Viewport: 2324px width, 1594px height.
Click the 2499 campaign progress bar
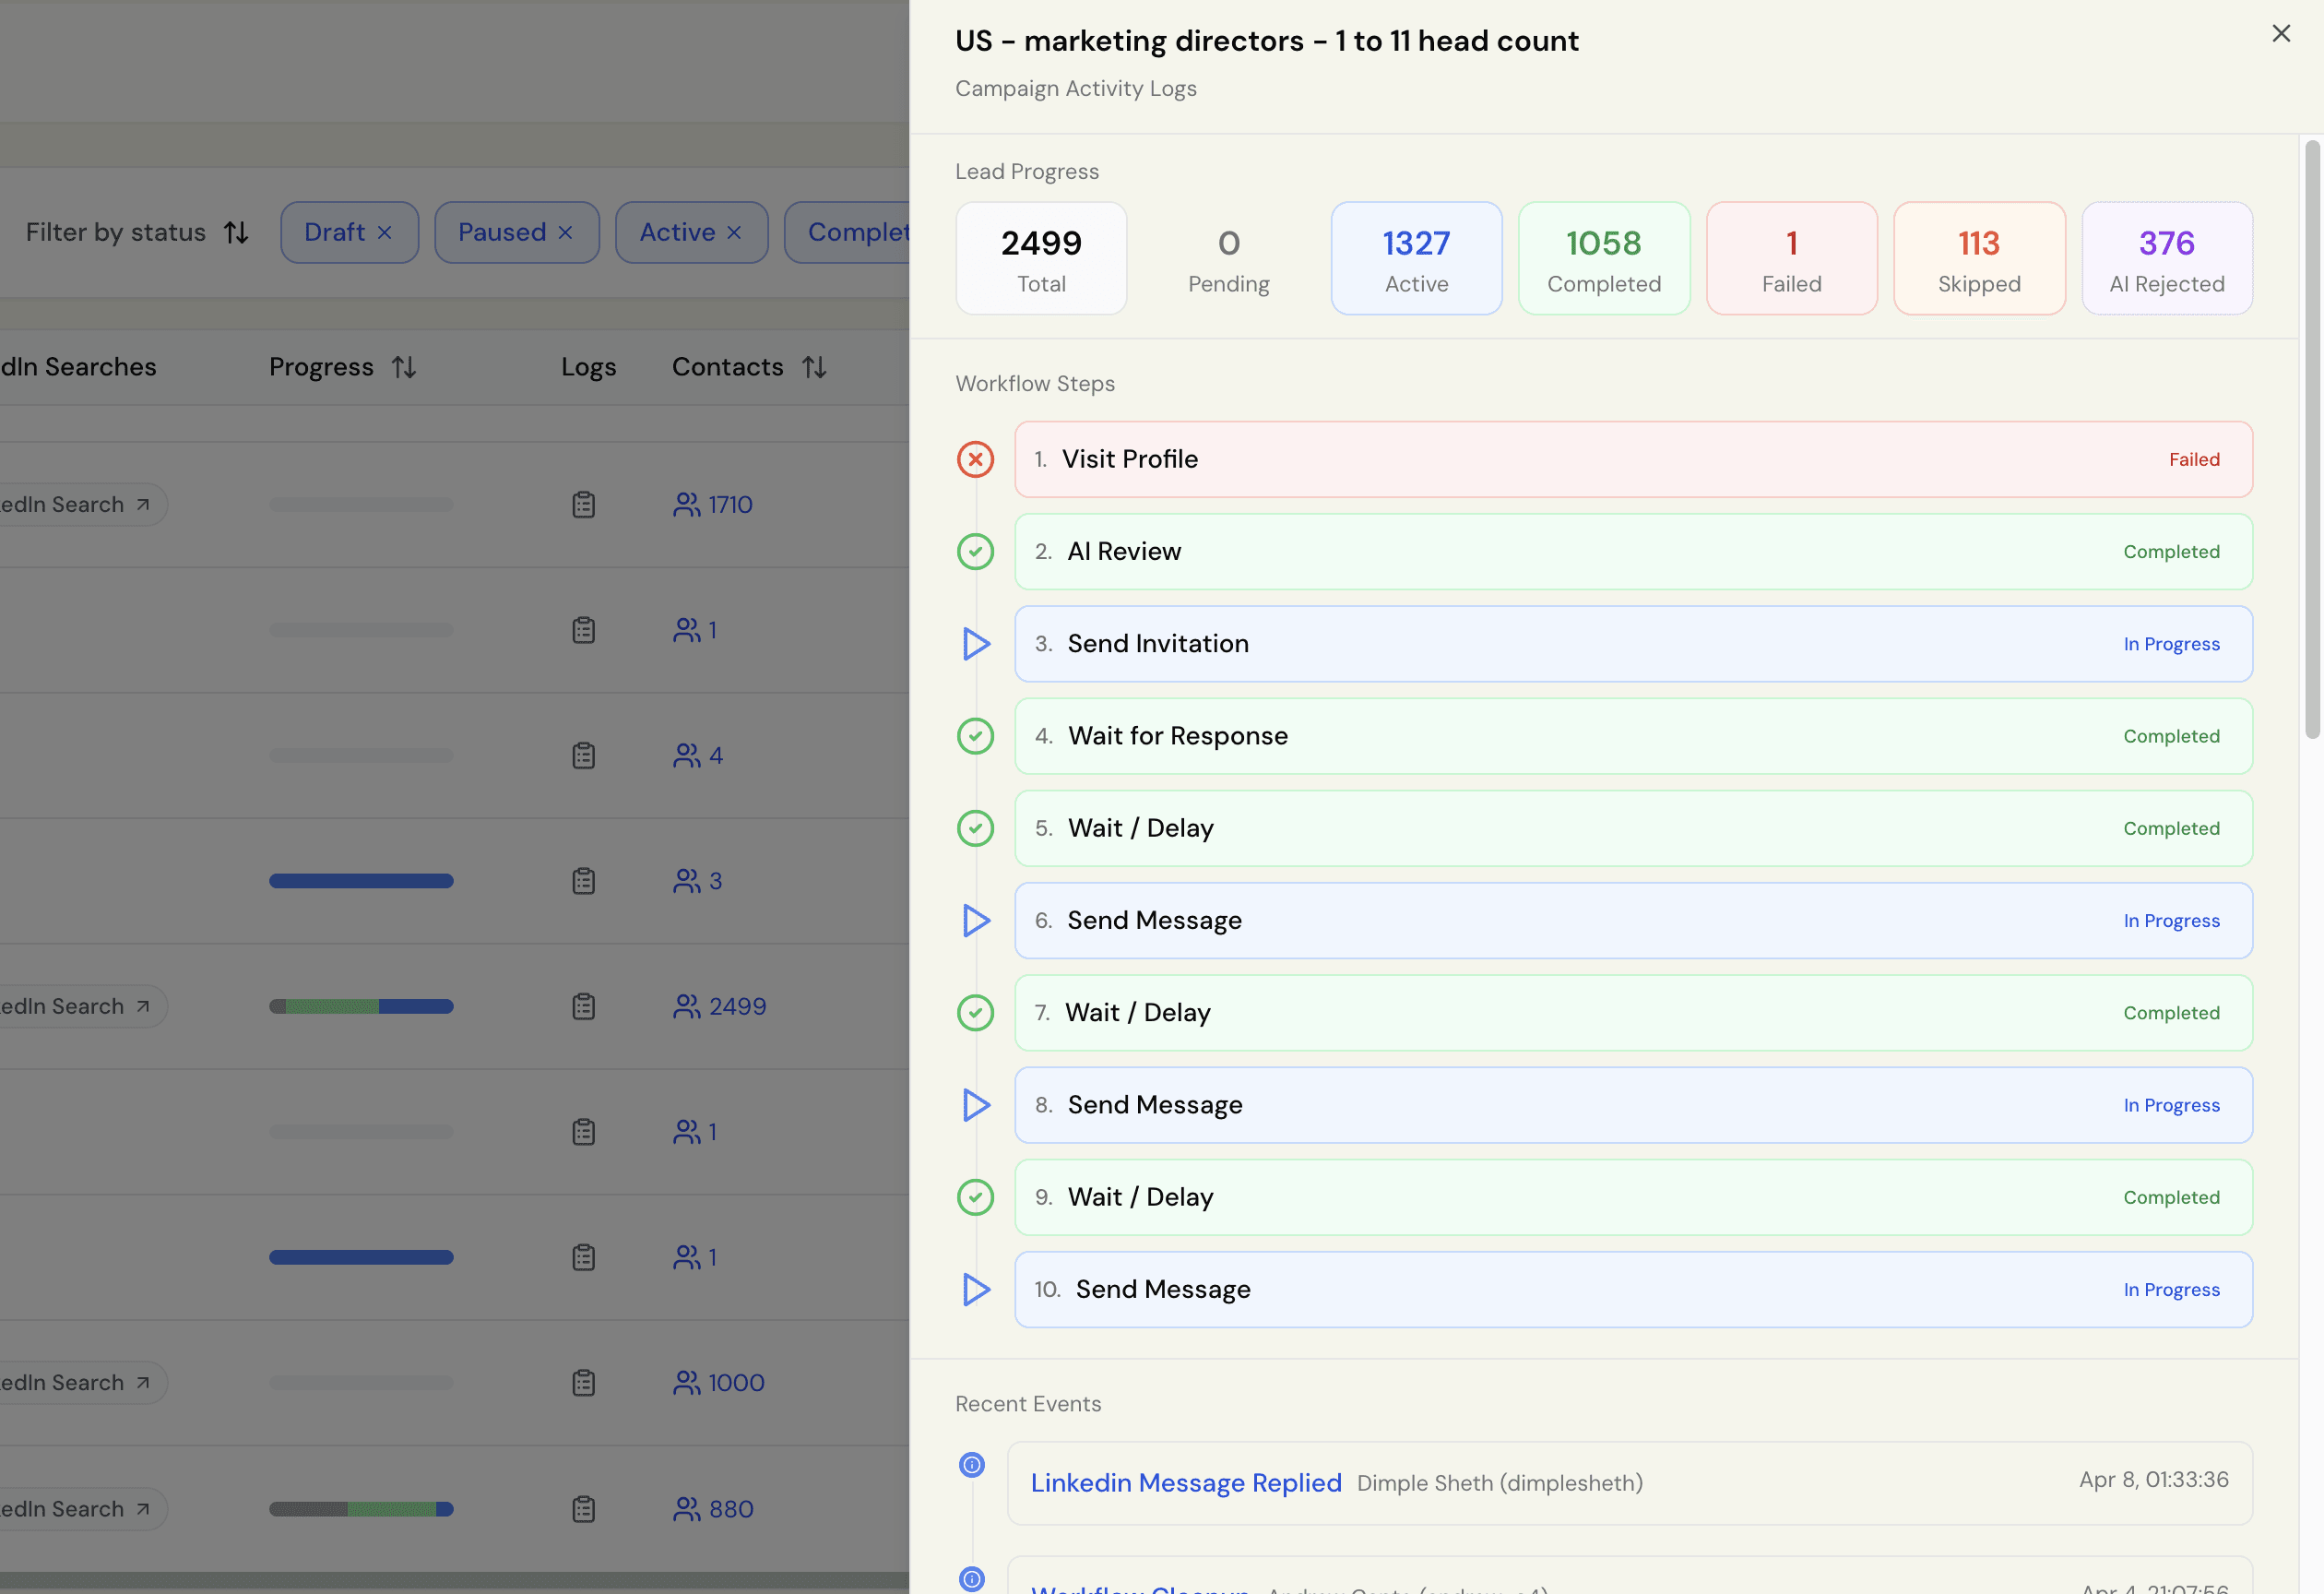361,1006
